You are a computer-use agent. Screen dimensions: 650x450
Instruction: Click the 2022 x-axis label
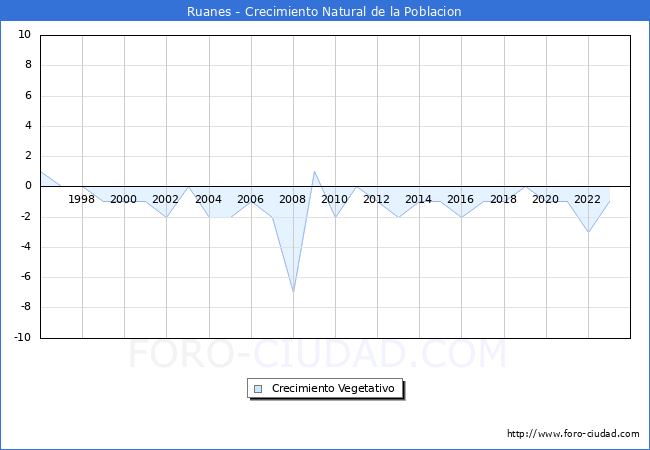tap(587, 199)
